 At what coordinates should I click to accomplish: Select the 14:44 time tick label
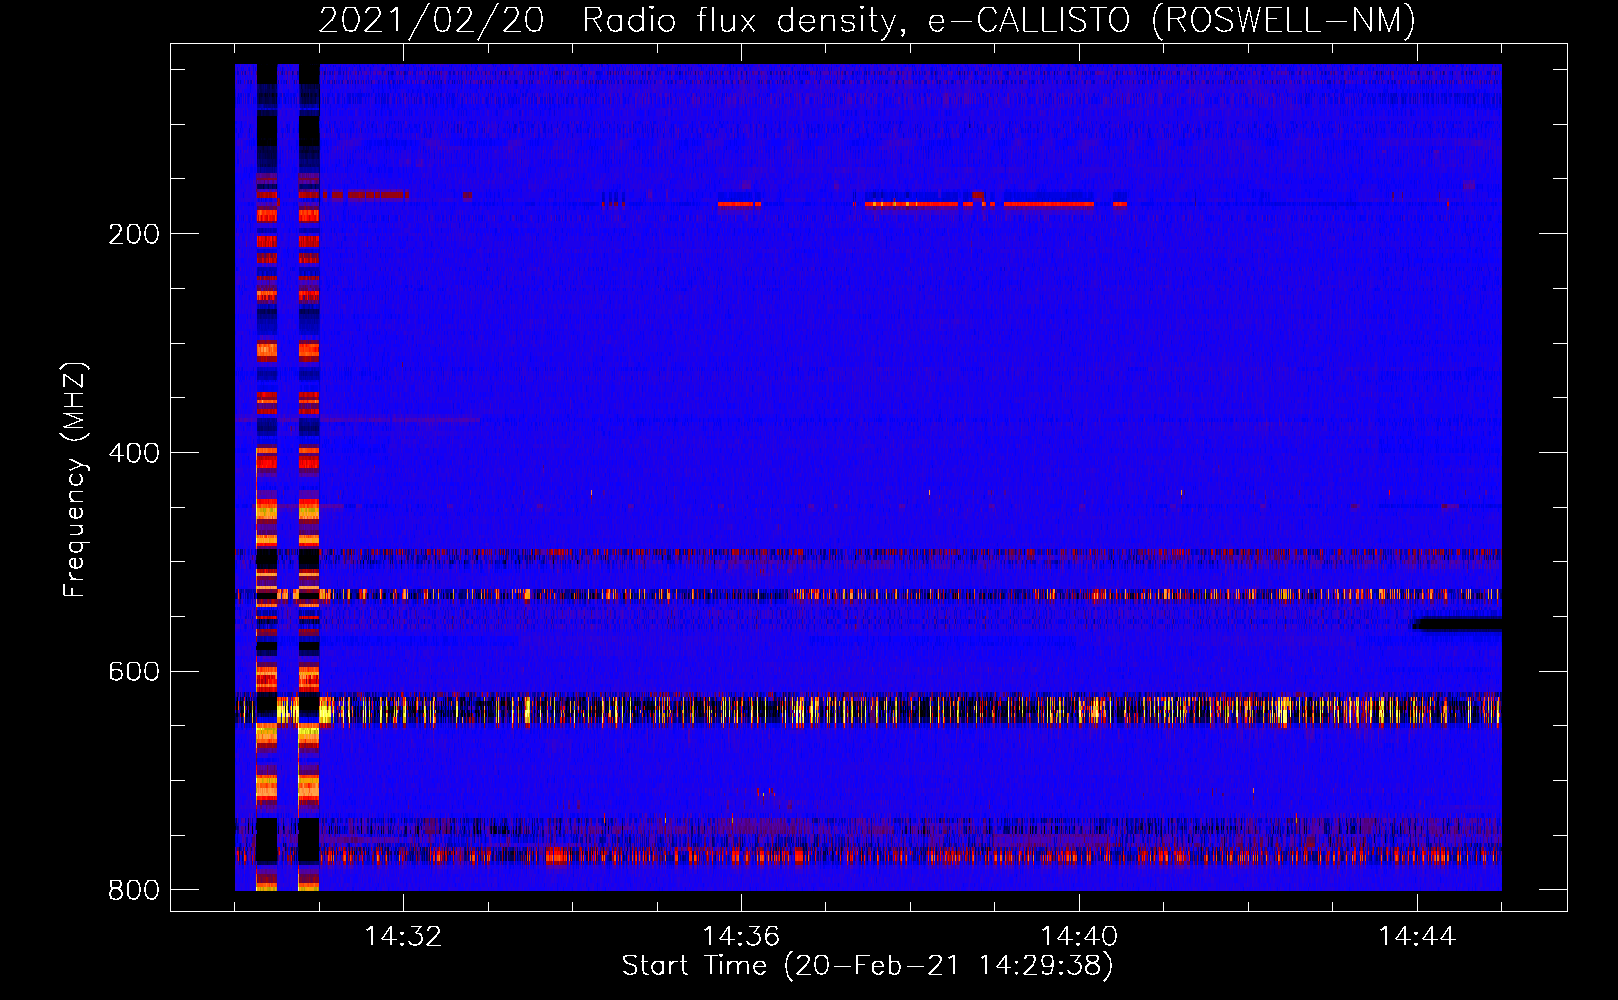point(1417,936)
